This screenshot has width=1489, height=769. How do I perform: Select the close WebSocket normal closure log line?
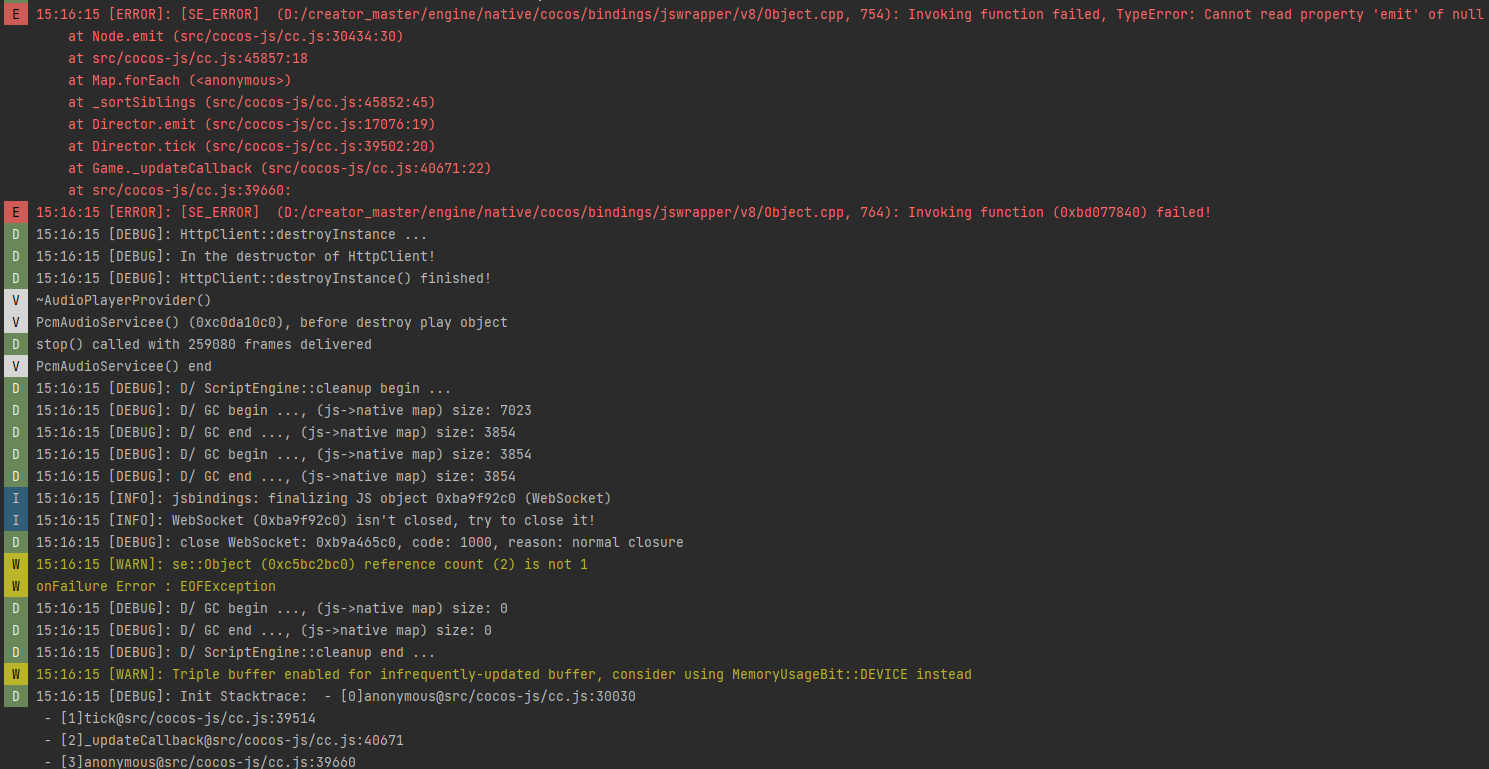360,542
